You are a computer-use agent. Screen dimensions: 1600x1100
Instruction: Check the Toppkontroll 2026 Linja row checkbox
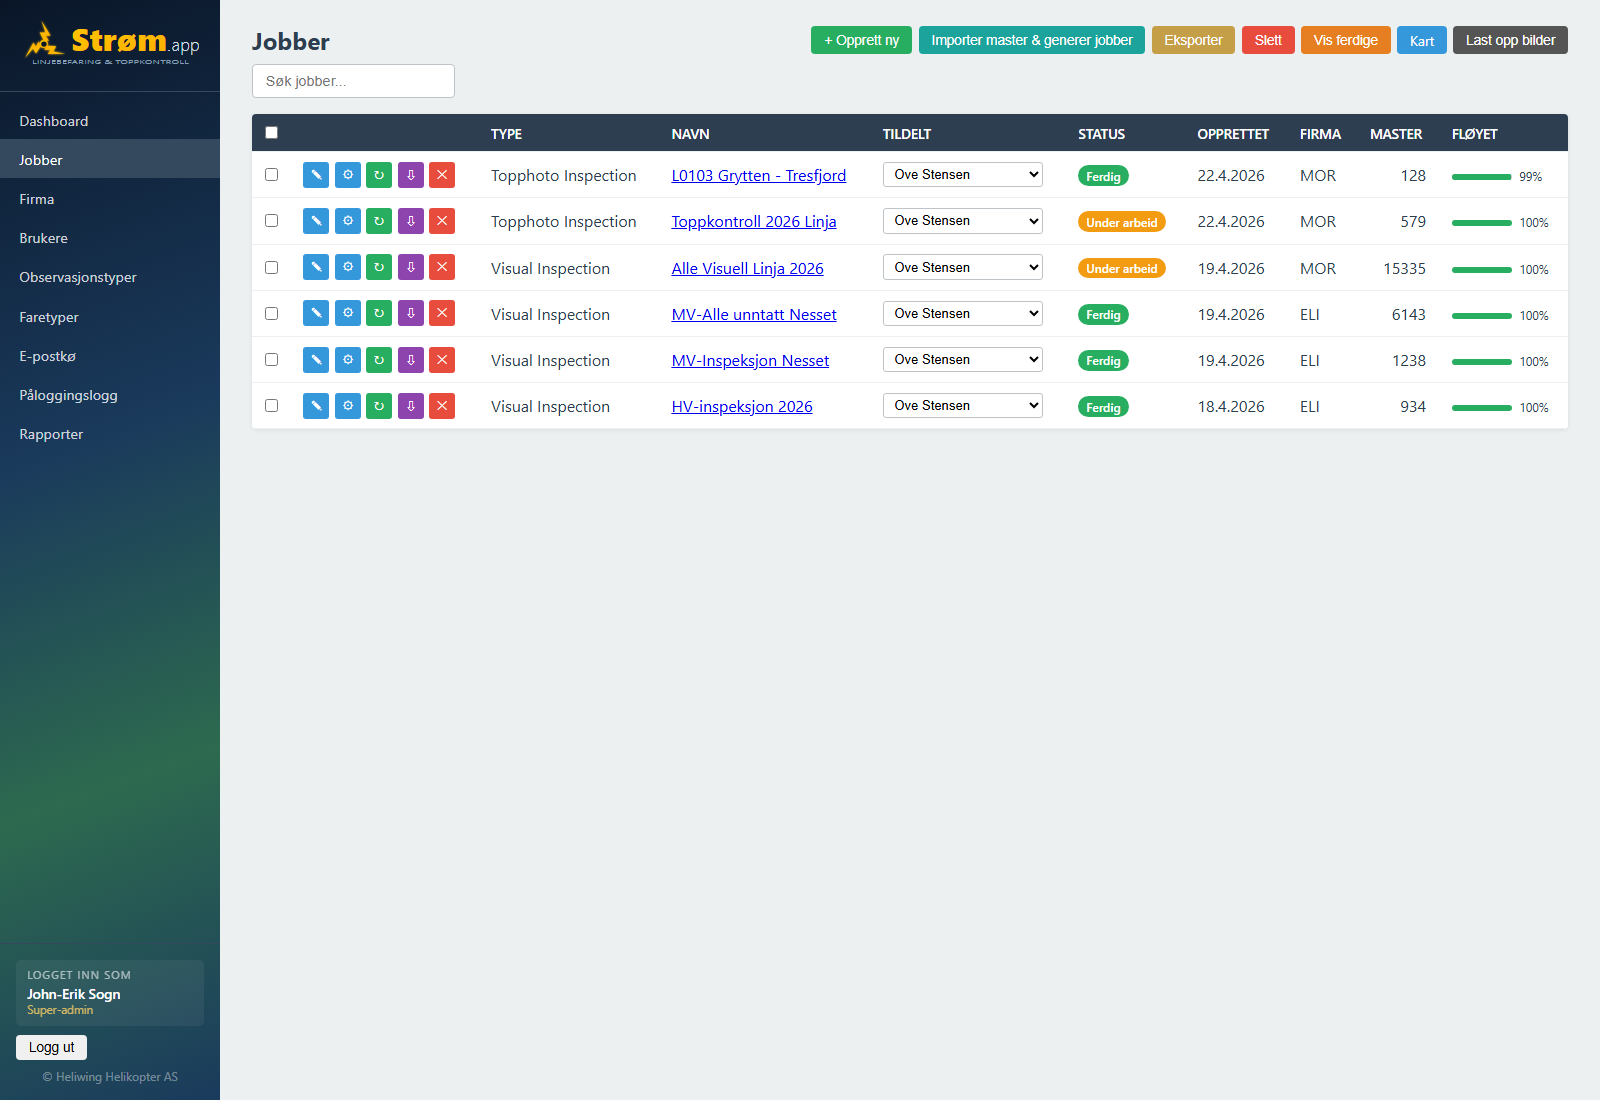tap(271, 221)
